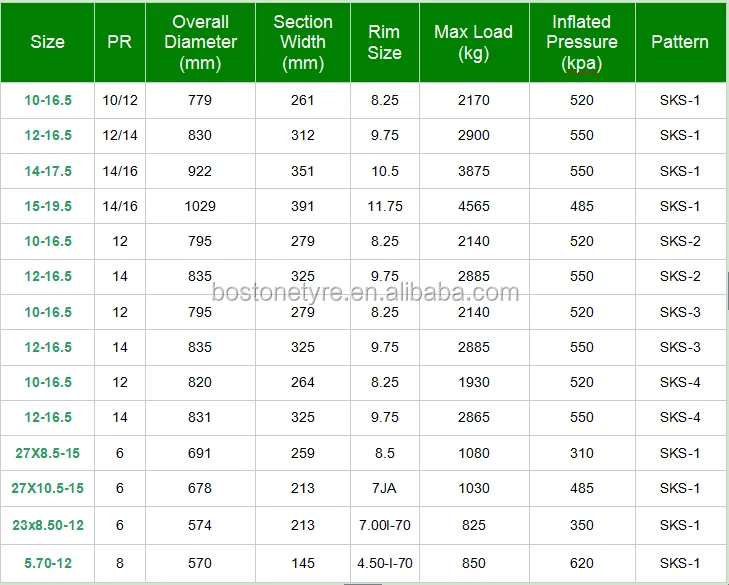The width and height of the screenshot is (729, 585).
Task: Select the 5.70-12 size entry
Action: click(x=48, y=562)
